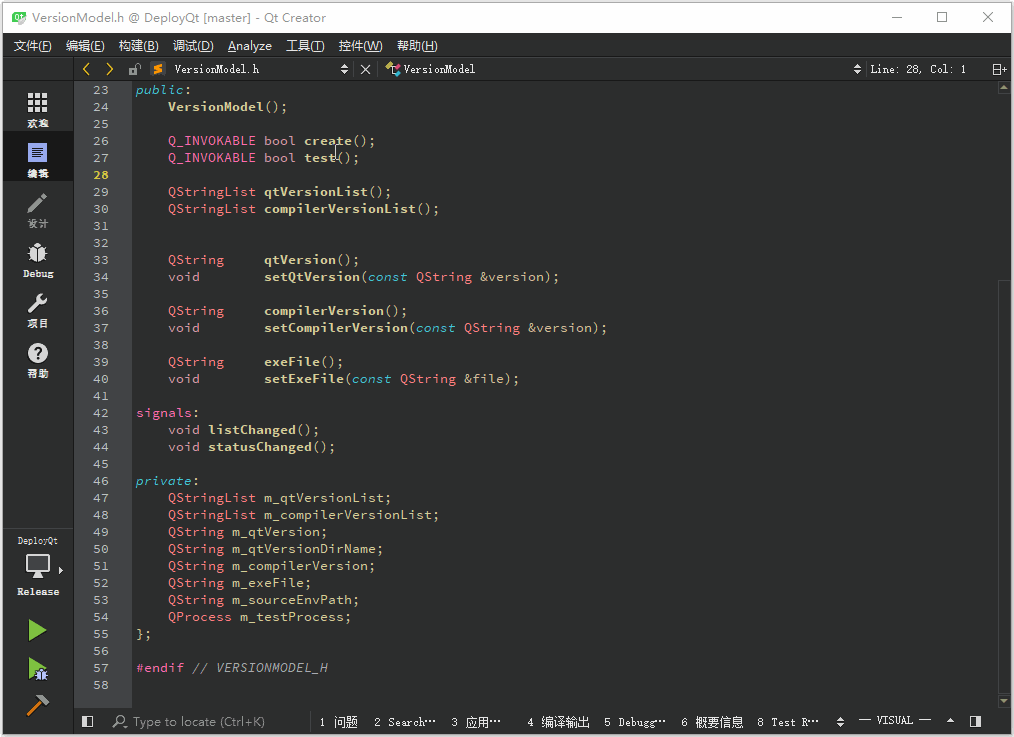Viewport: 1014px width, 737px height.
Task: Toggle left sidebar visibility icon
Action: coord(88,721)
